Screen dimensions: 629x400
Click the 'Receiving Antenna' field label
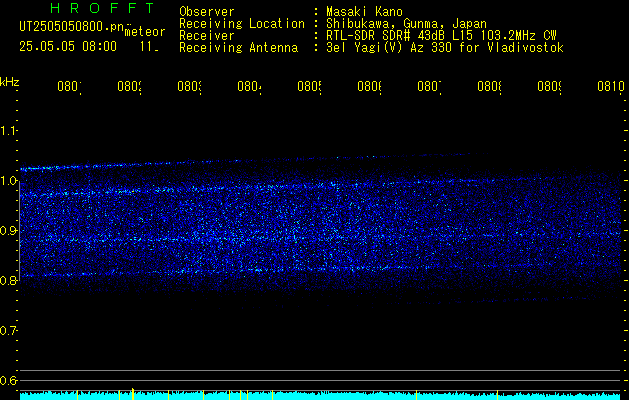[x=239, y=48]
